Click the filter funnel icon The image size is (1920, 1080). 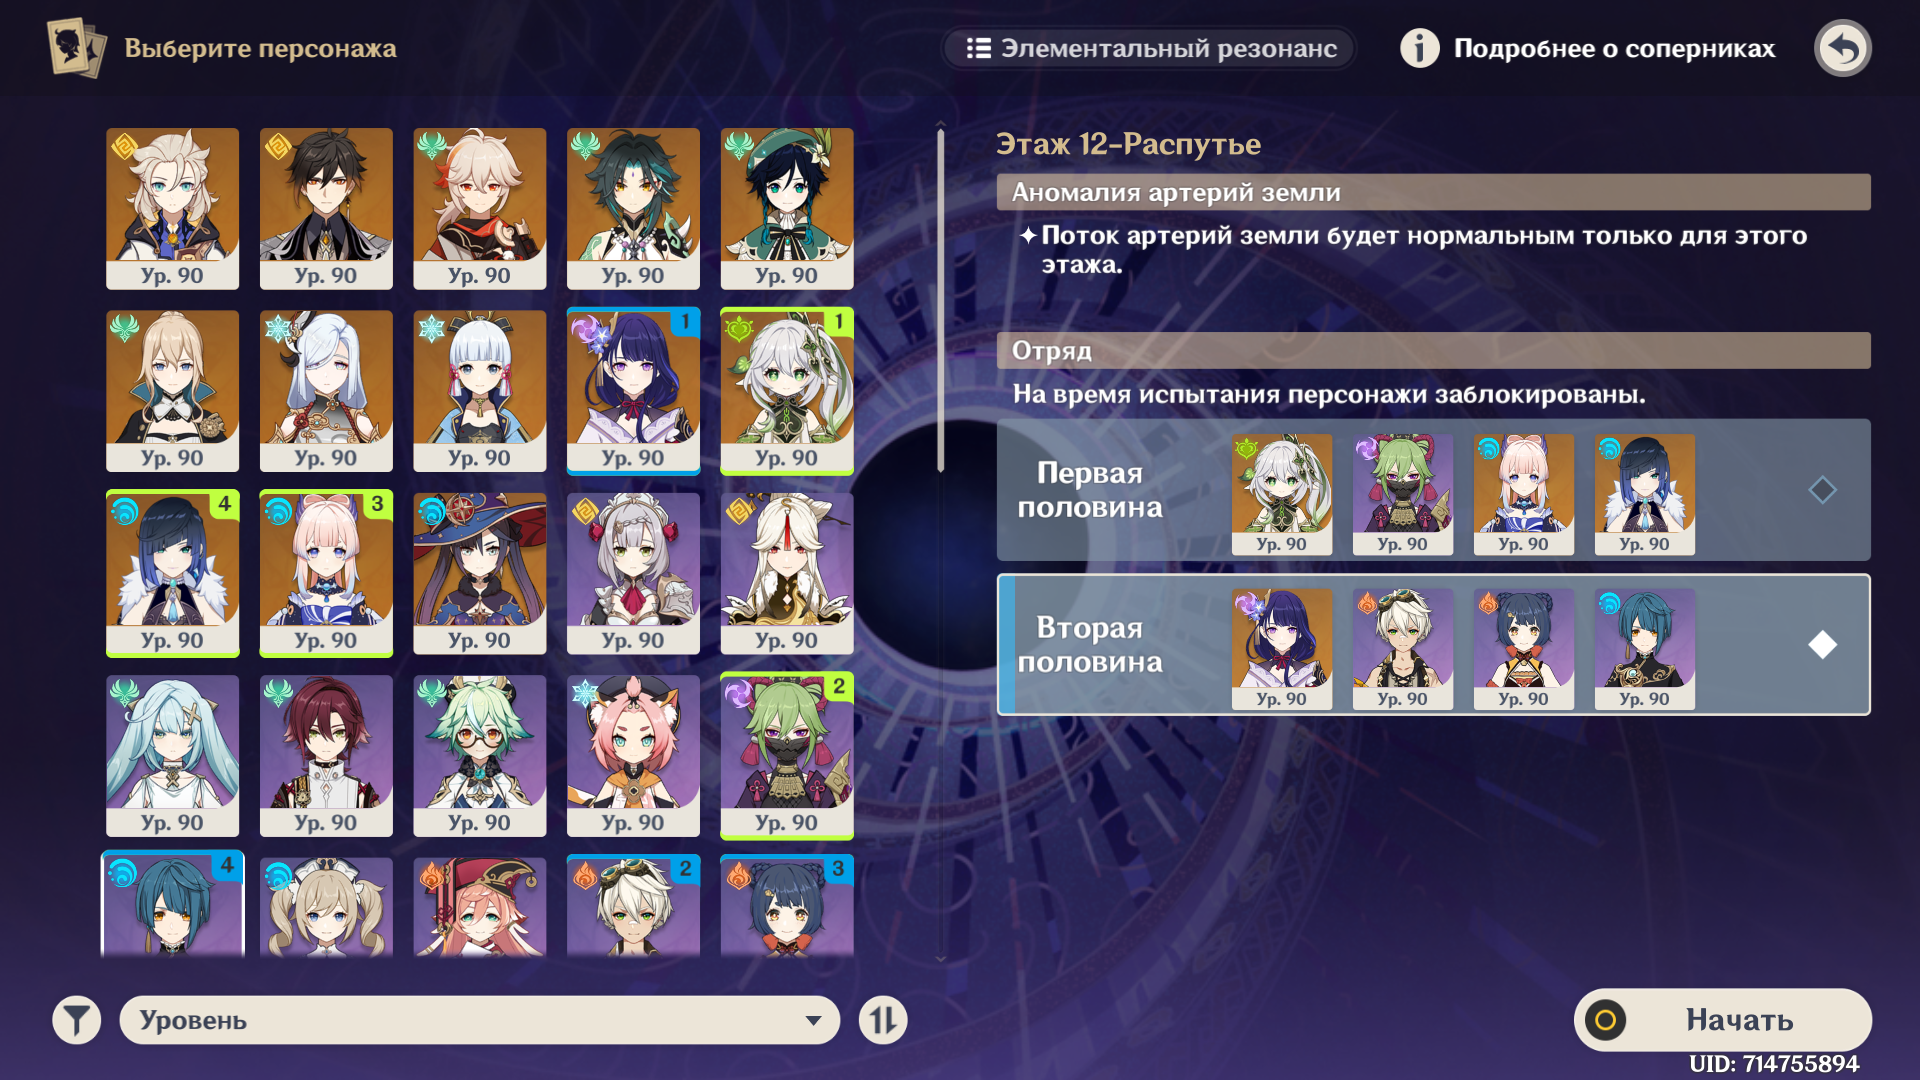pyautogui.click(x=77, y=1020)
